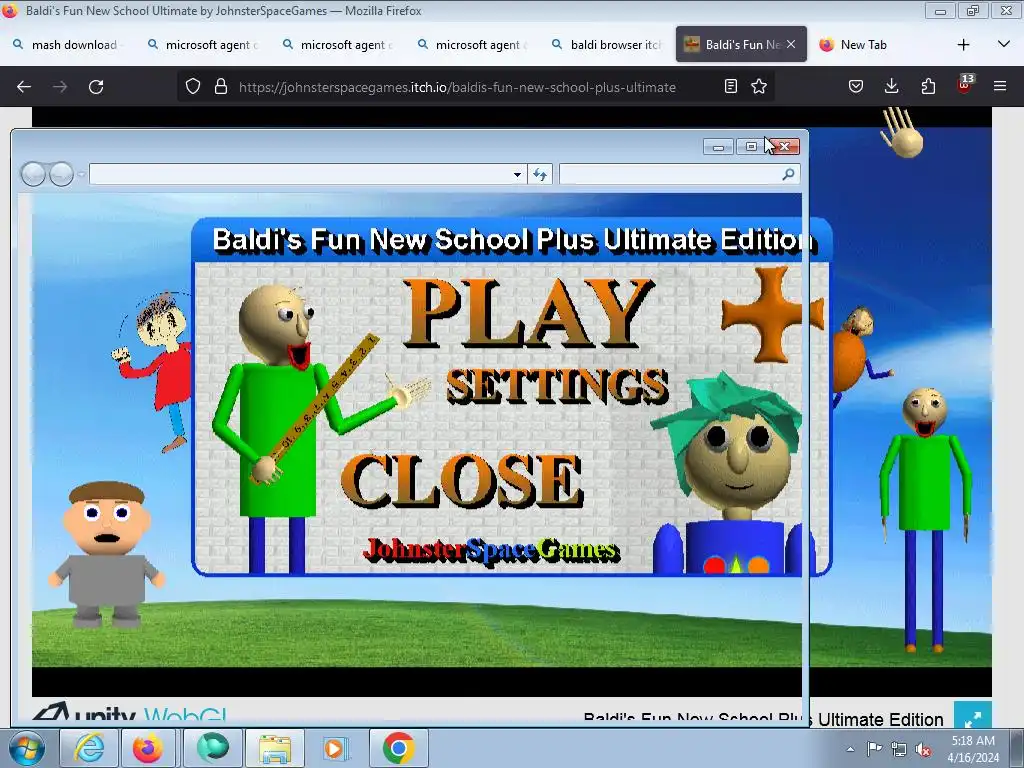Image resolution: width=1024 pixels, height=768 pixels.
Task: Open Firefox downloads panel
Action: pyautogui.click(x=891, y=86)
